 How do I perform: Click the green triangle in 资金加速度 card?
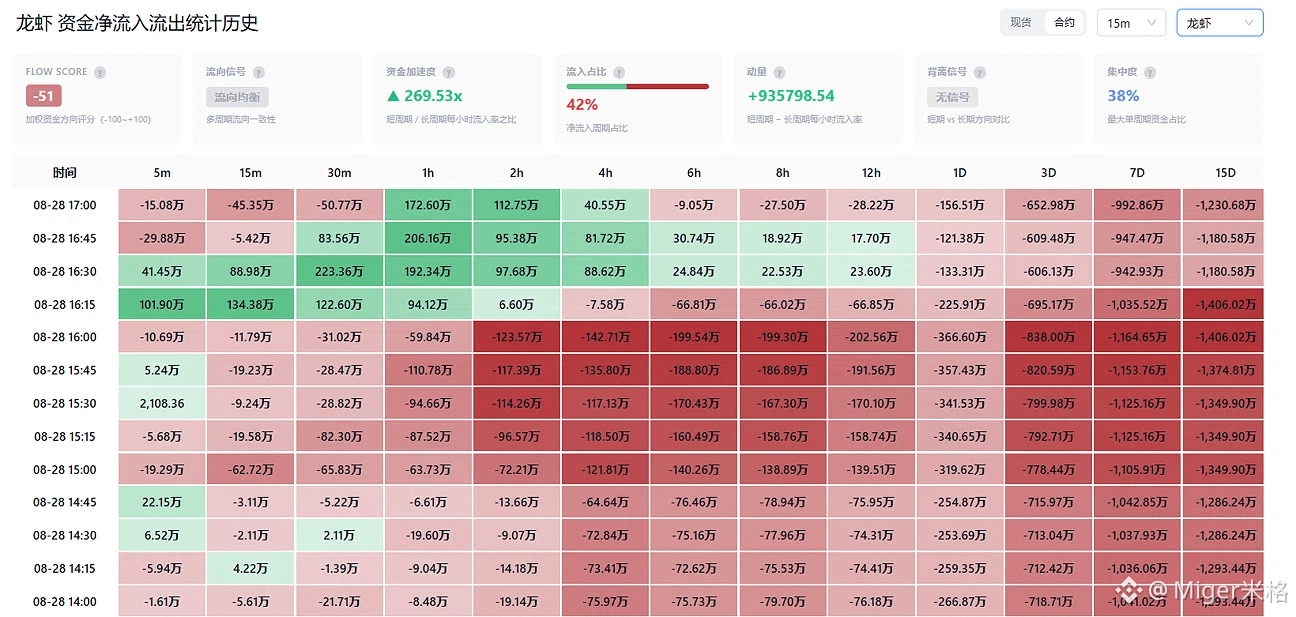coord(394,96)
